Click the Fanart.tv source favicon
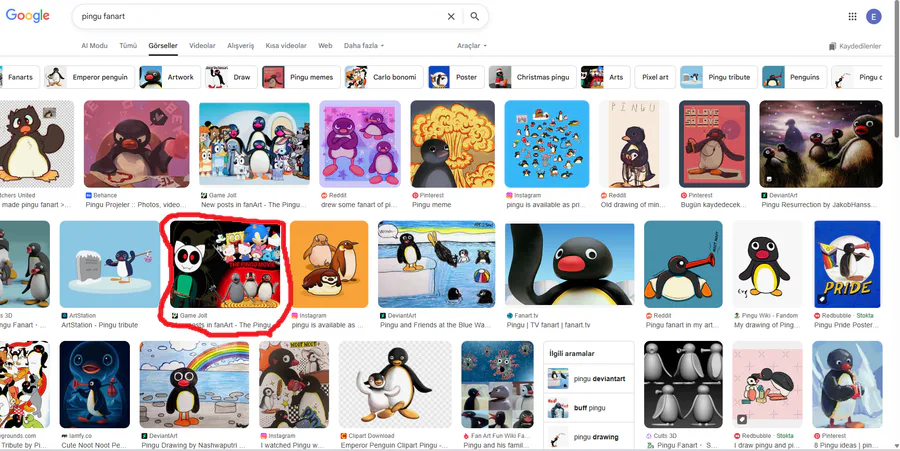This screenshot has width=900, height=451. click(x=510, y=316)
